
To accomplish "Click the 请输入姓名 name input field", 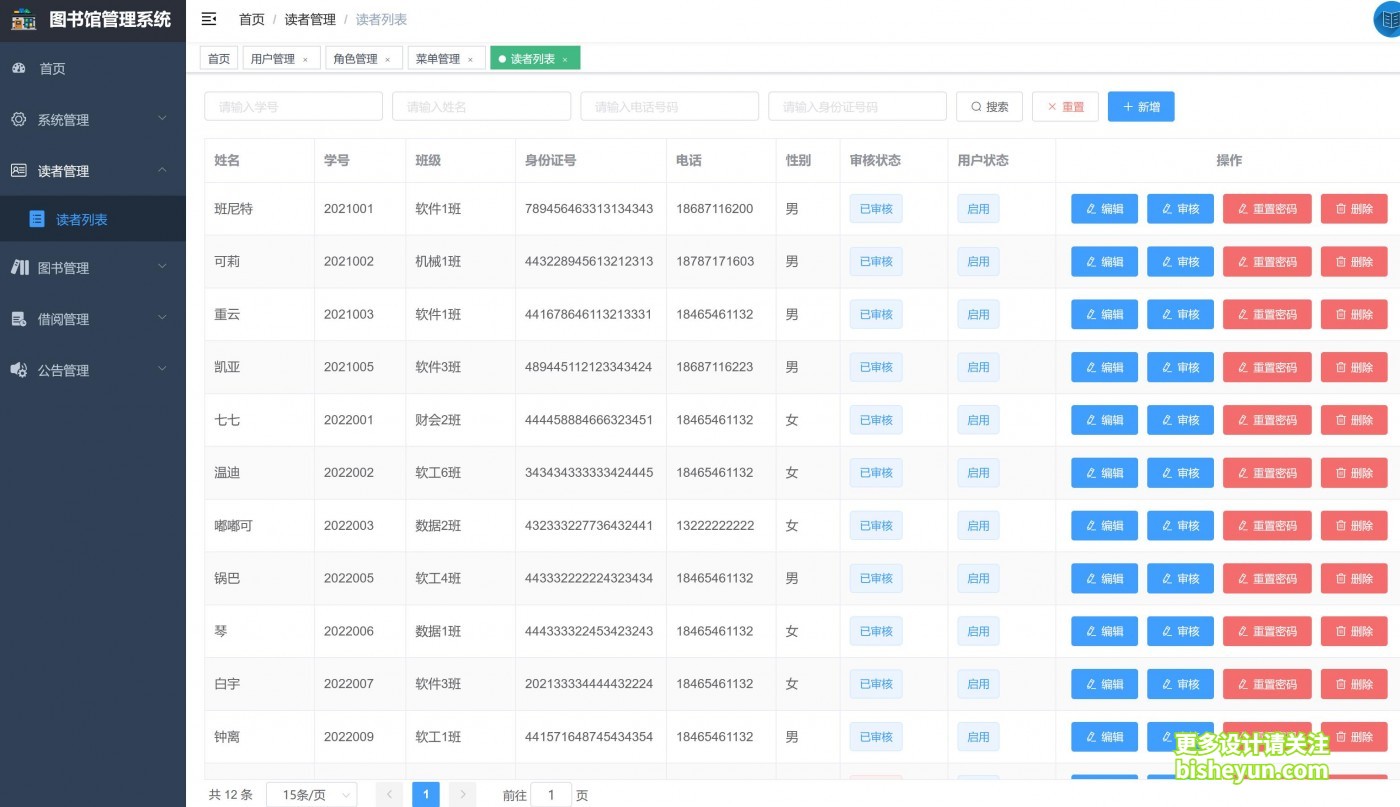I will (x=481, y=106).
